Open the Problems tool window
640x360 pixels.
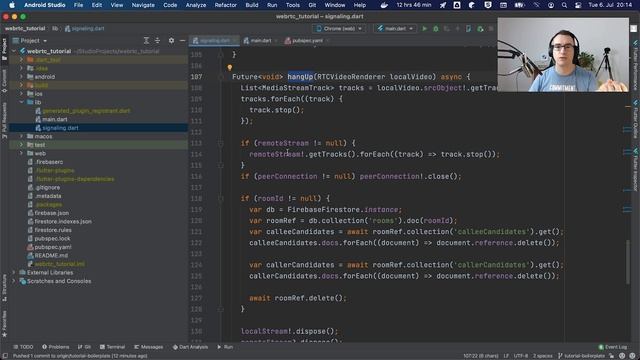click(x=56, y=347)
